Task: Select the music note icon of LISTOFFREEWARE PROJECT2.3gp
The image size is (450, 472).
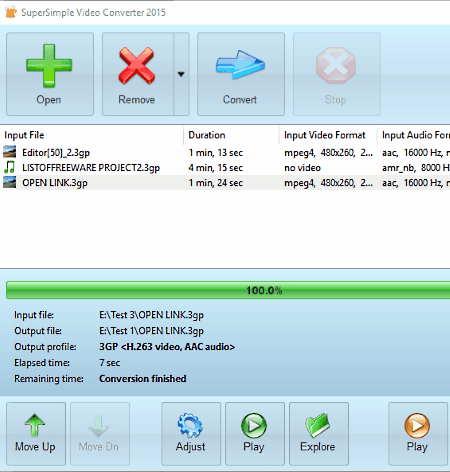Action: [9, 167]
